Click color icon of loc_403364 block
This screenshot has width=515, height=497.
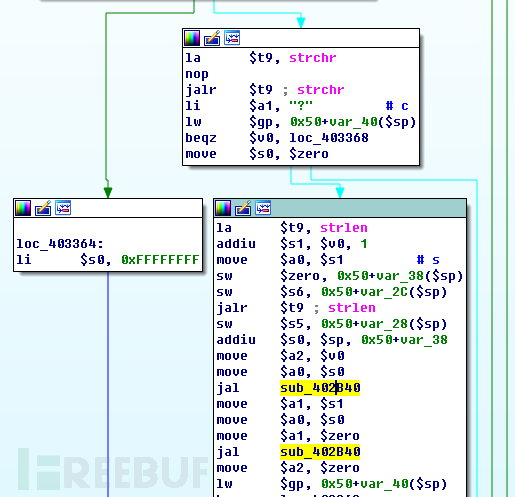click(x=23, y=208)
